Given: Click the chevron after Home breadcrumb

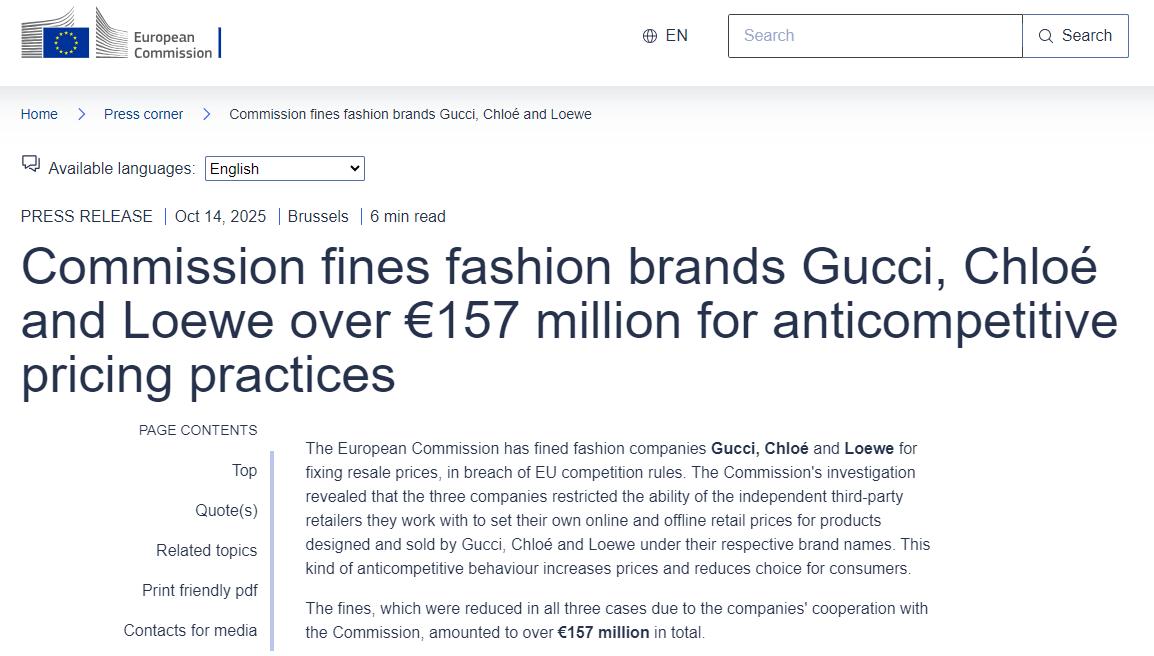Looking at the screenshot, I should tap(81, 114).
